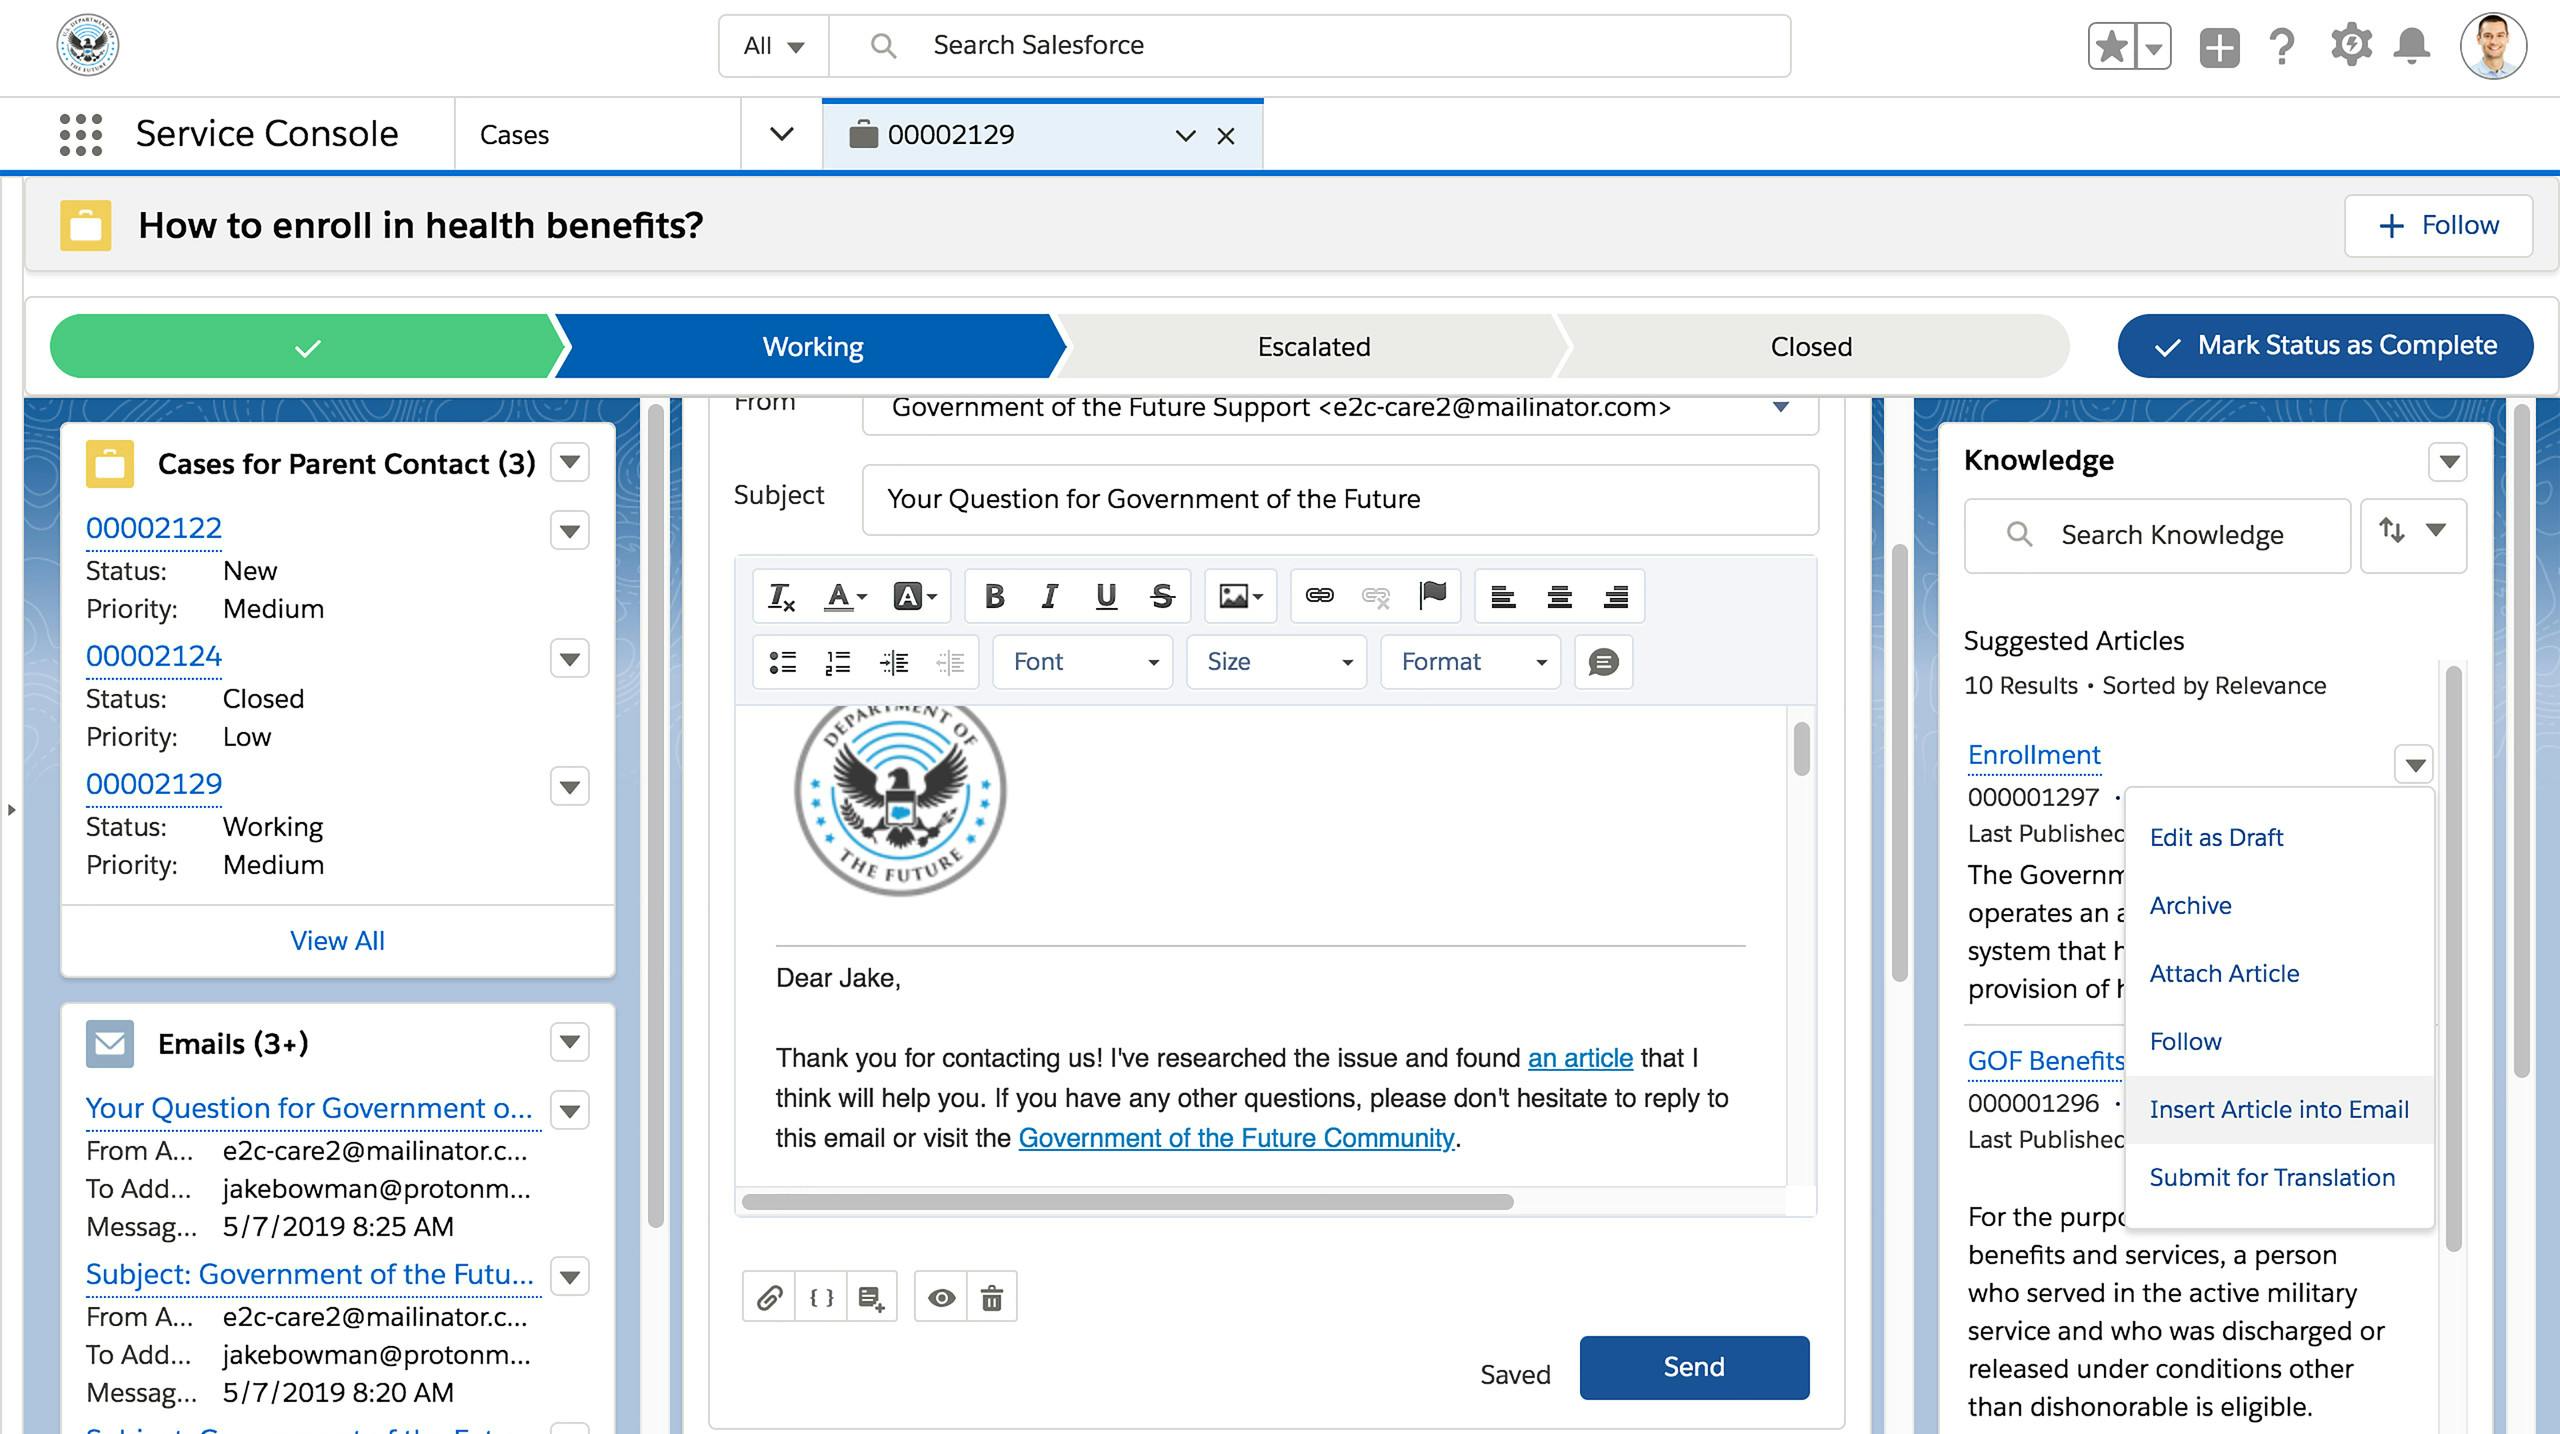The width and height of the screenshot is (2560, 1434).
Task: Toggle Underline formatting in email editor
Action: (x=1105, y=596)
